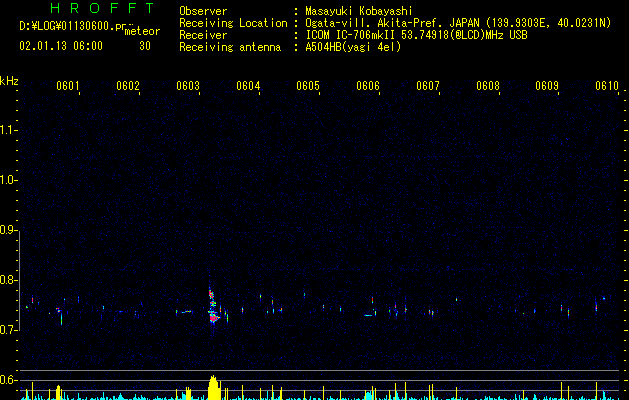Click the 0606 time marker
The image size is (629, 400).
[x=368, y=86]
